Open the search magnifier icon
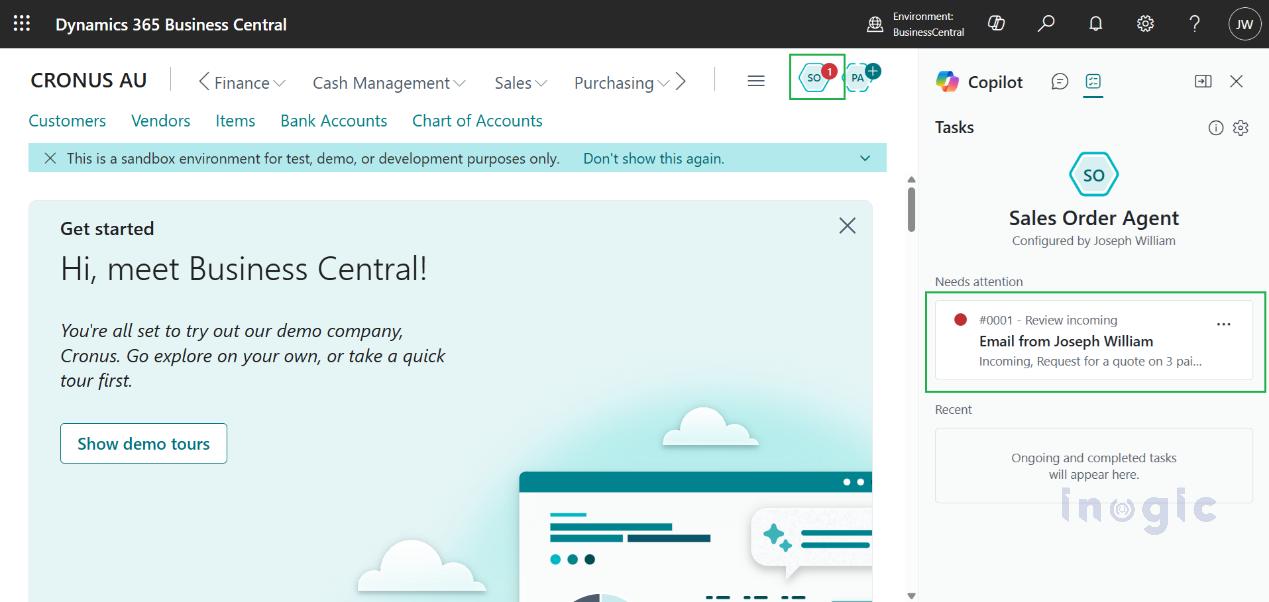The width and height of the screenshot is (1269, 602). pyautogui.click(x=1046, y=23)
